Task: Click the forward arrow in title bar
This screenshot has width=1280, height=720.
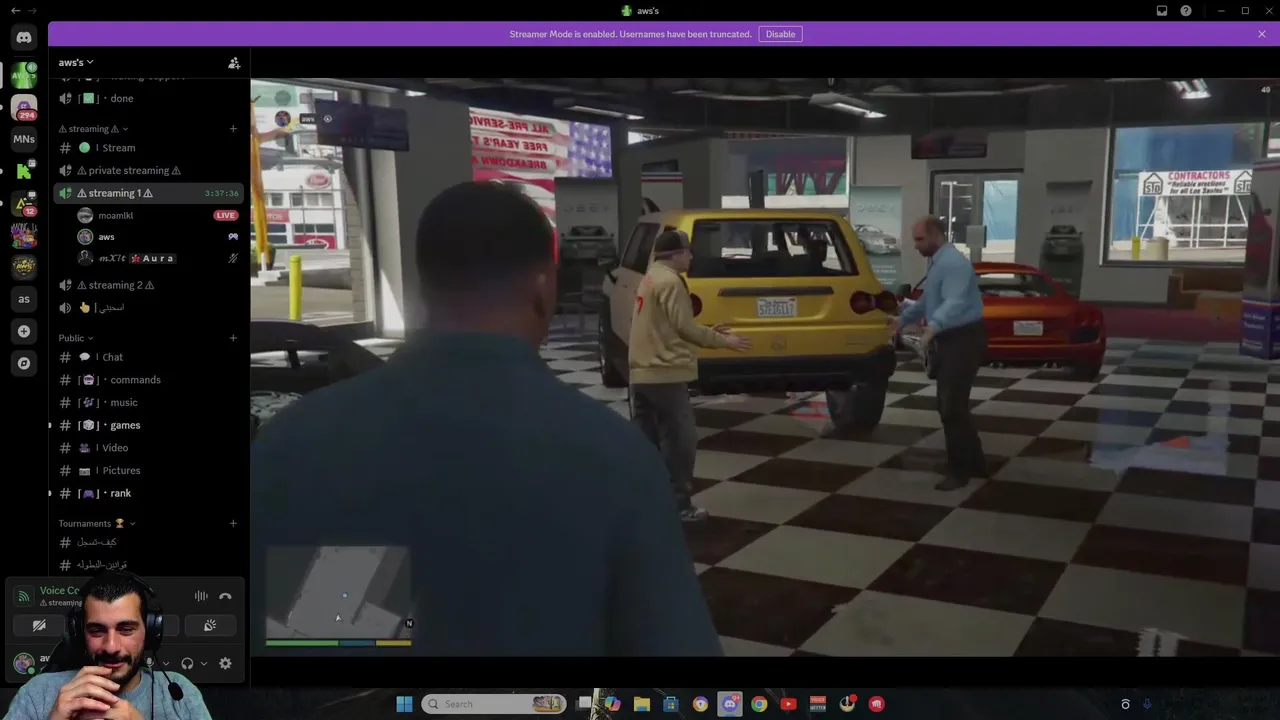Action: [x=33, y=11]
